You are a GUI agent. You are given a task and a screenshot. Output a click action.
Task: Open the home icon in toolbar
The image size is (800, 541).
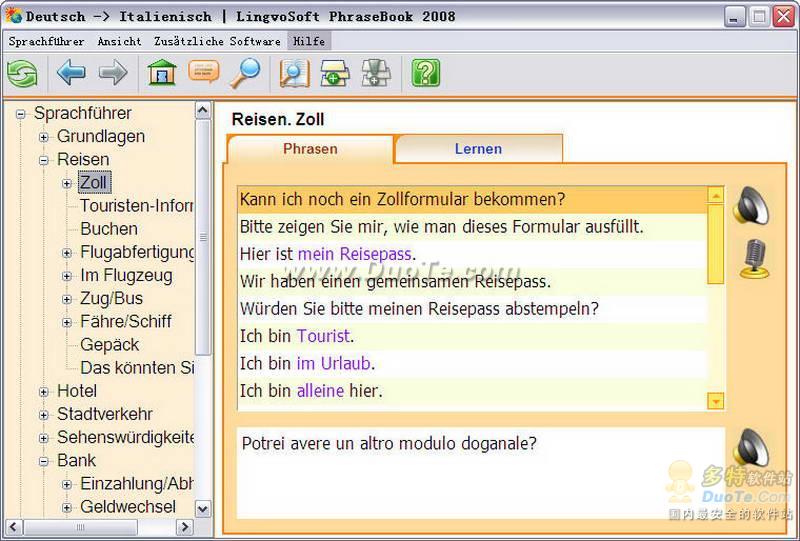pyautogui.click(x=162, y=72)
